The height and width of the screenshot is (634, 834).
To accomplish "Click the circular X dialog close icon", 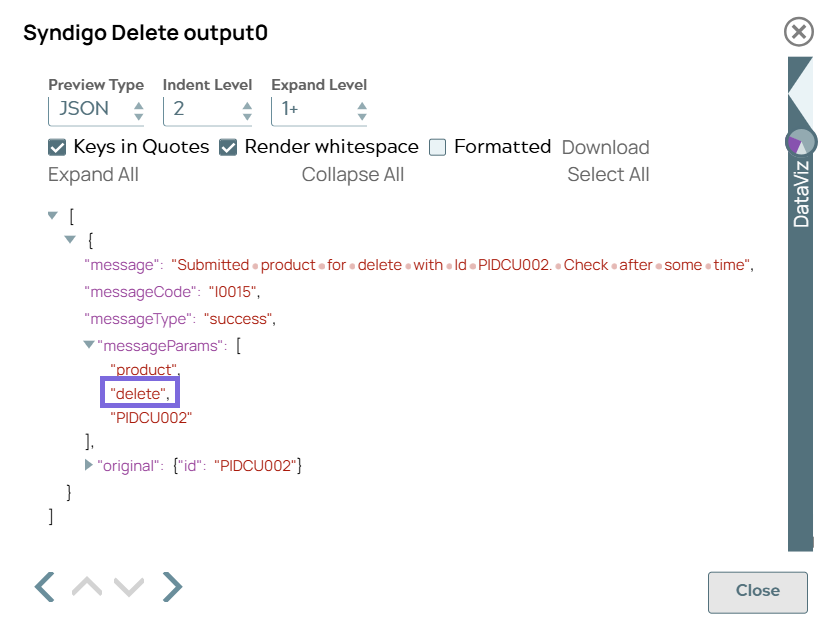I will [798, 32].
